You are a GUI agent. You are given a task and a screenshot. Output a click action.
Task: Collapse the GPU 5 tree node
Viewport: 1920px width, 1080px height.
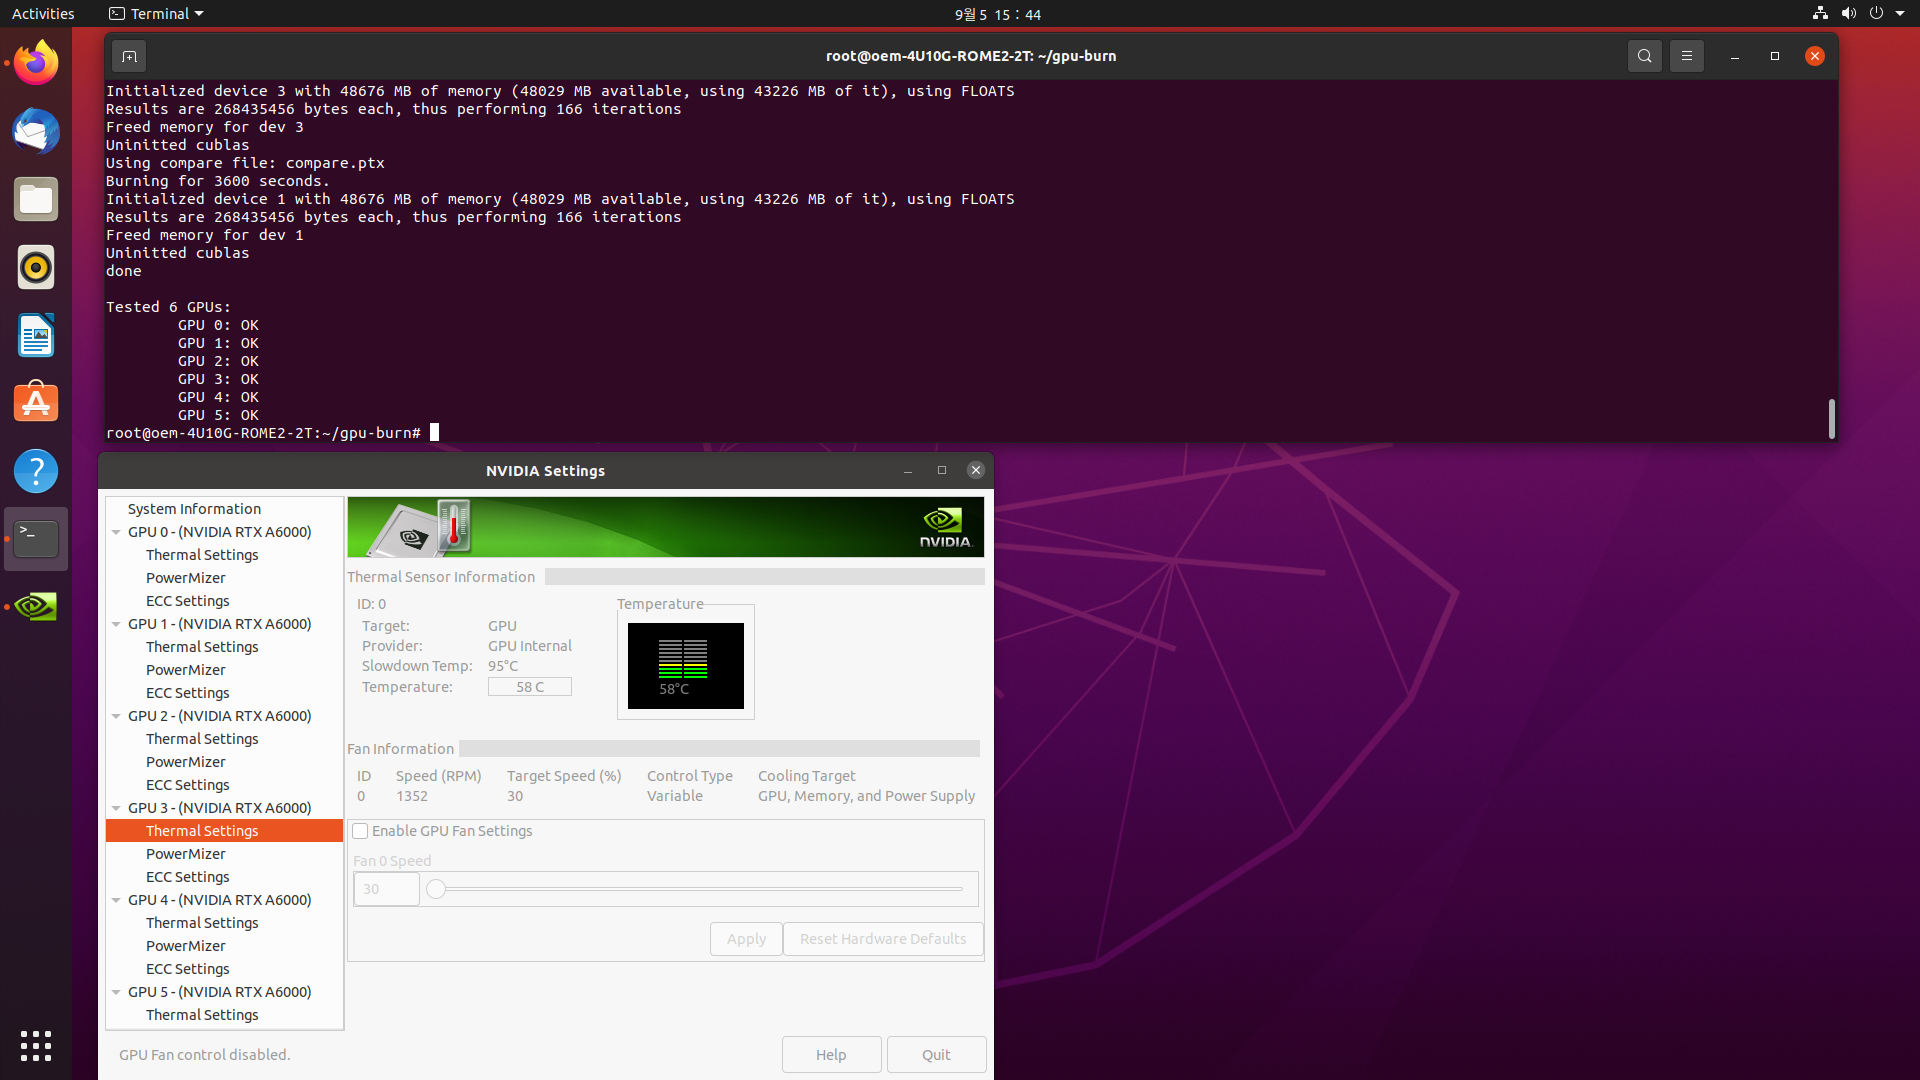(x=116, y=992)
